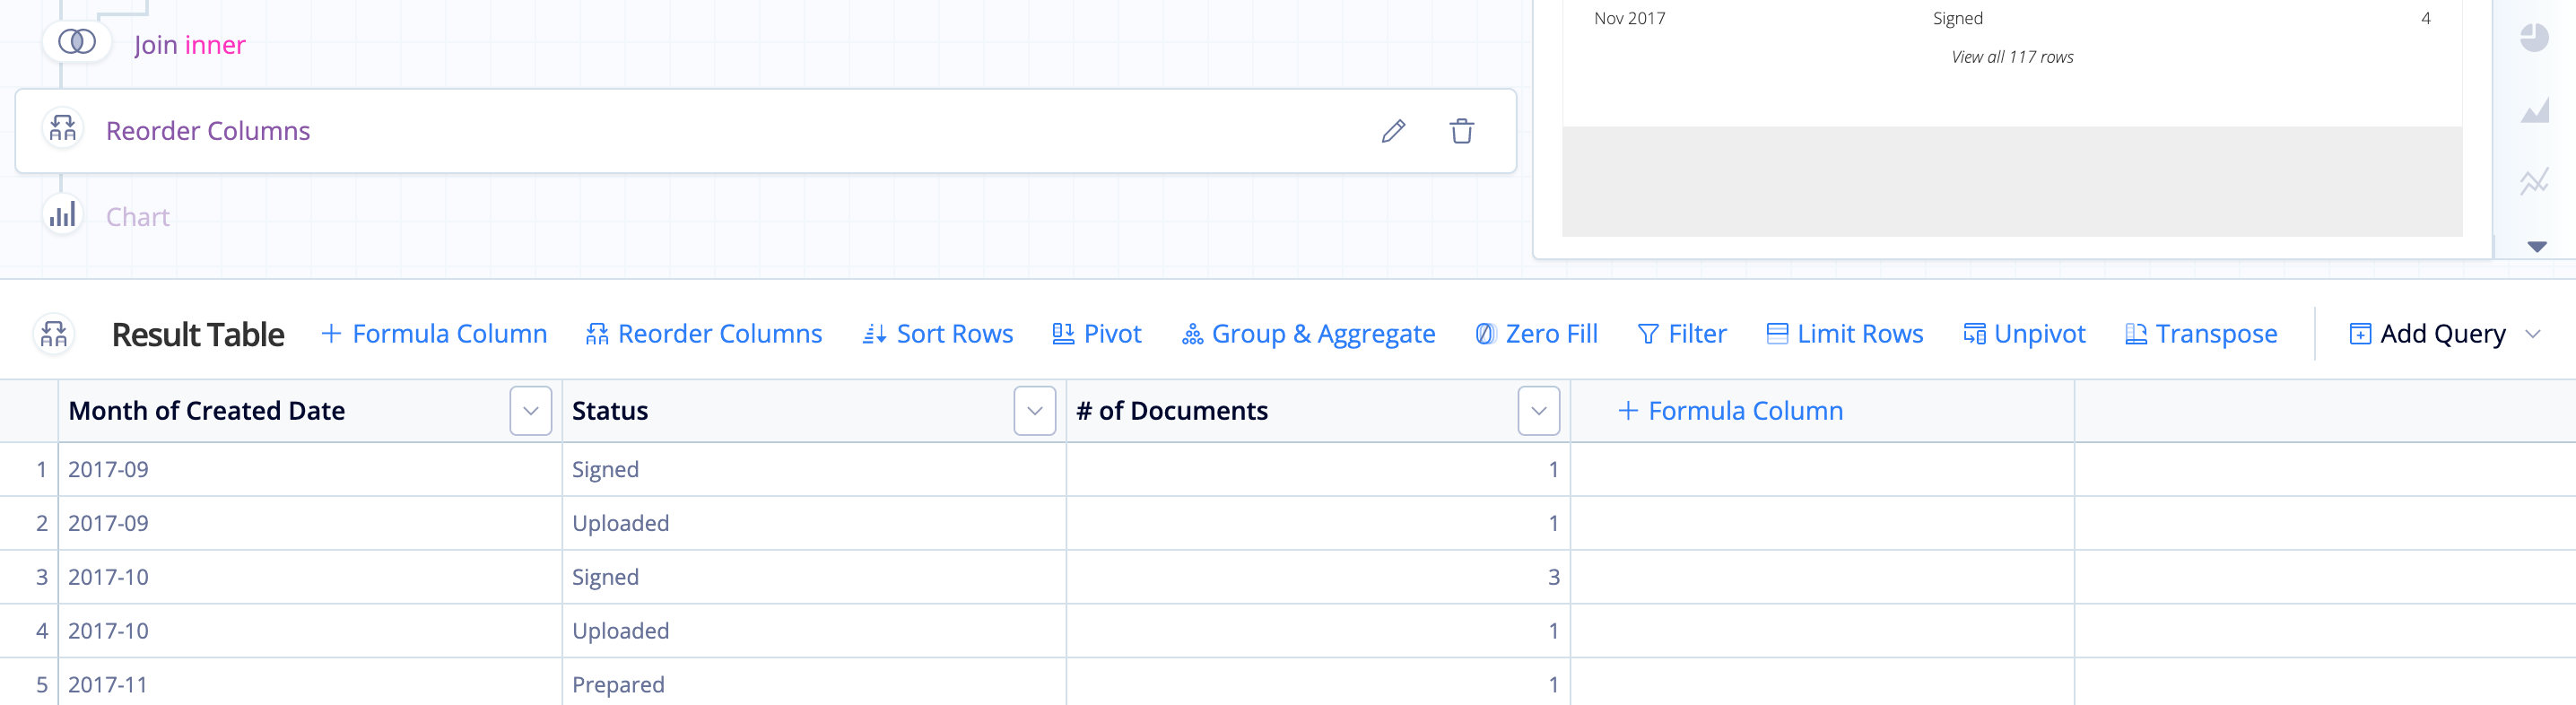This screenshot has width=2576, height=705.
Task: Select pie chart type icon
Action: point(2533,38)
